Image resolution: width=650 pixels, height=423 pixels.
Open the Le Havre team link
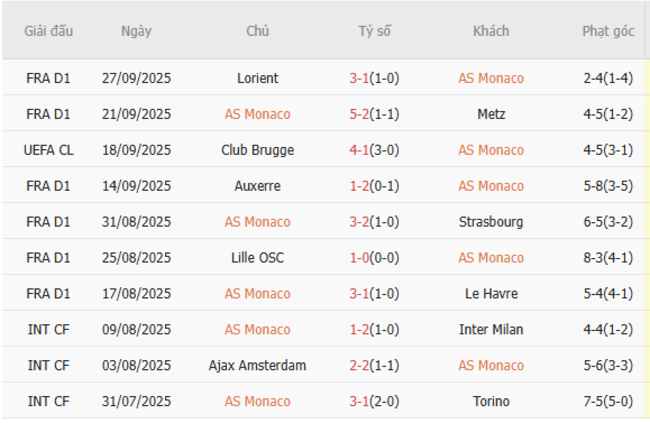[491, 294]
